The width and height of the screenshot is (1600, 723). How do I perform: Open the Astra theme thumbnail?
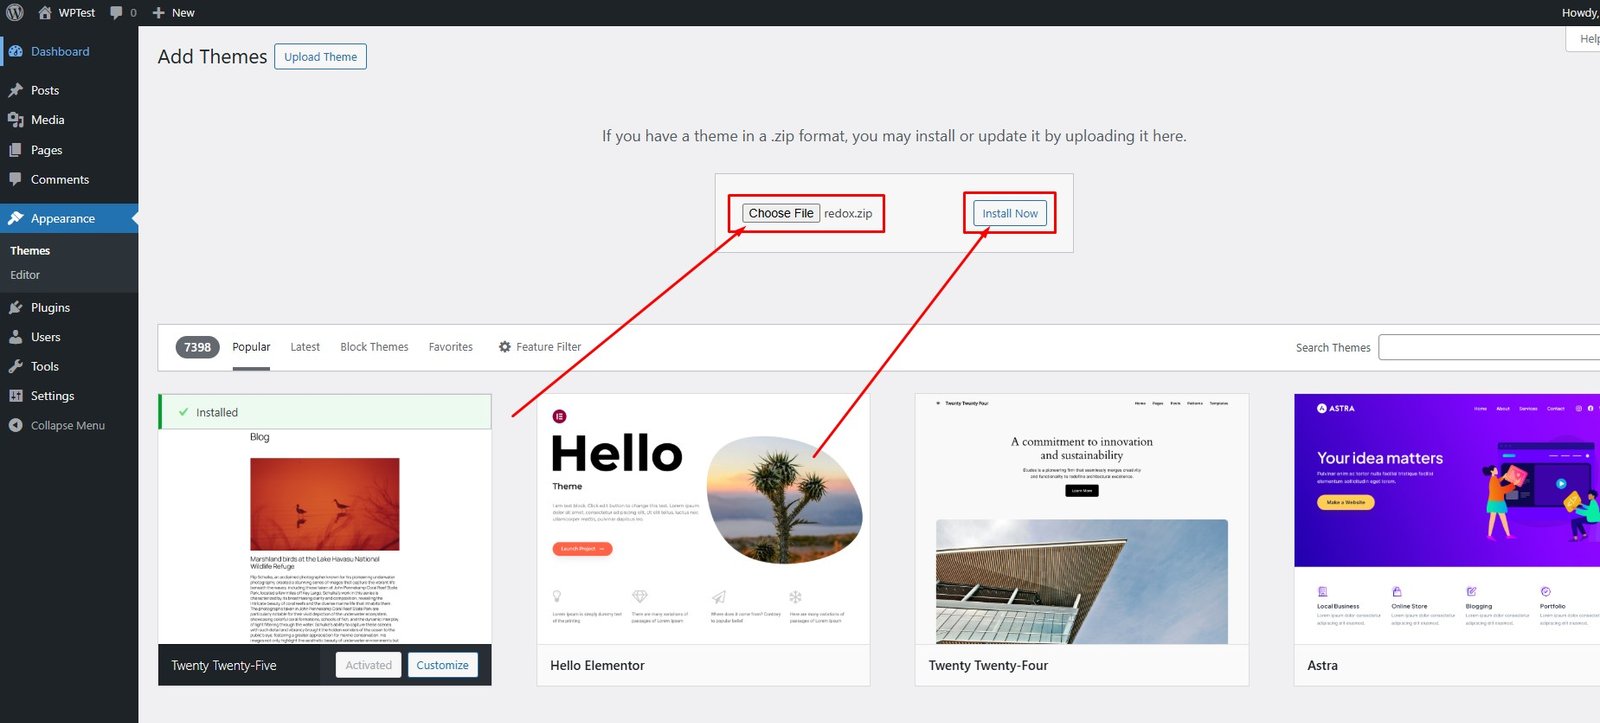pyautogui.click(x=1447, y=519)
